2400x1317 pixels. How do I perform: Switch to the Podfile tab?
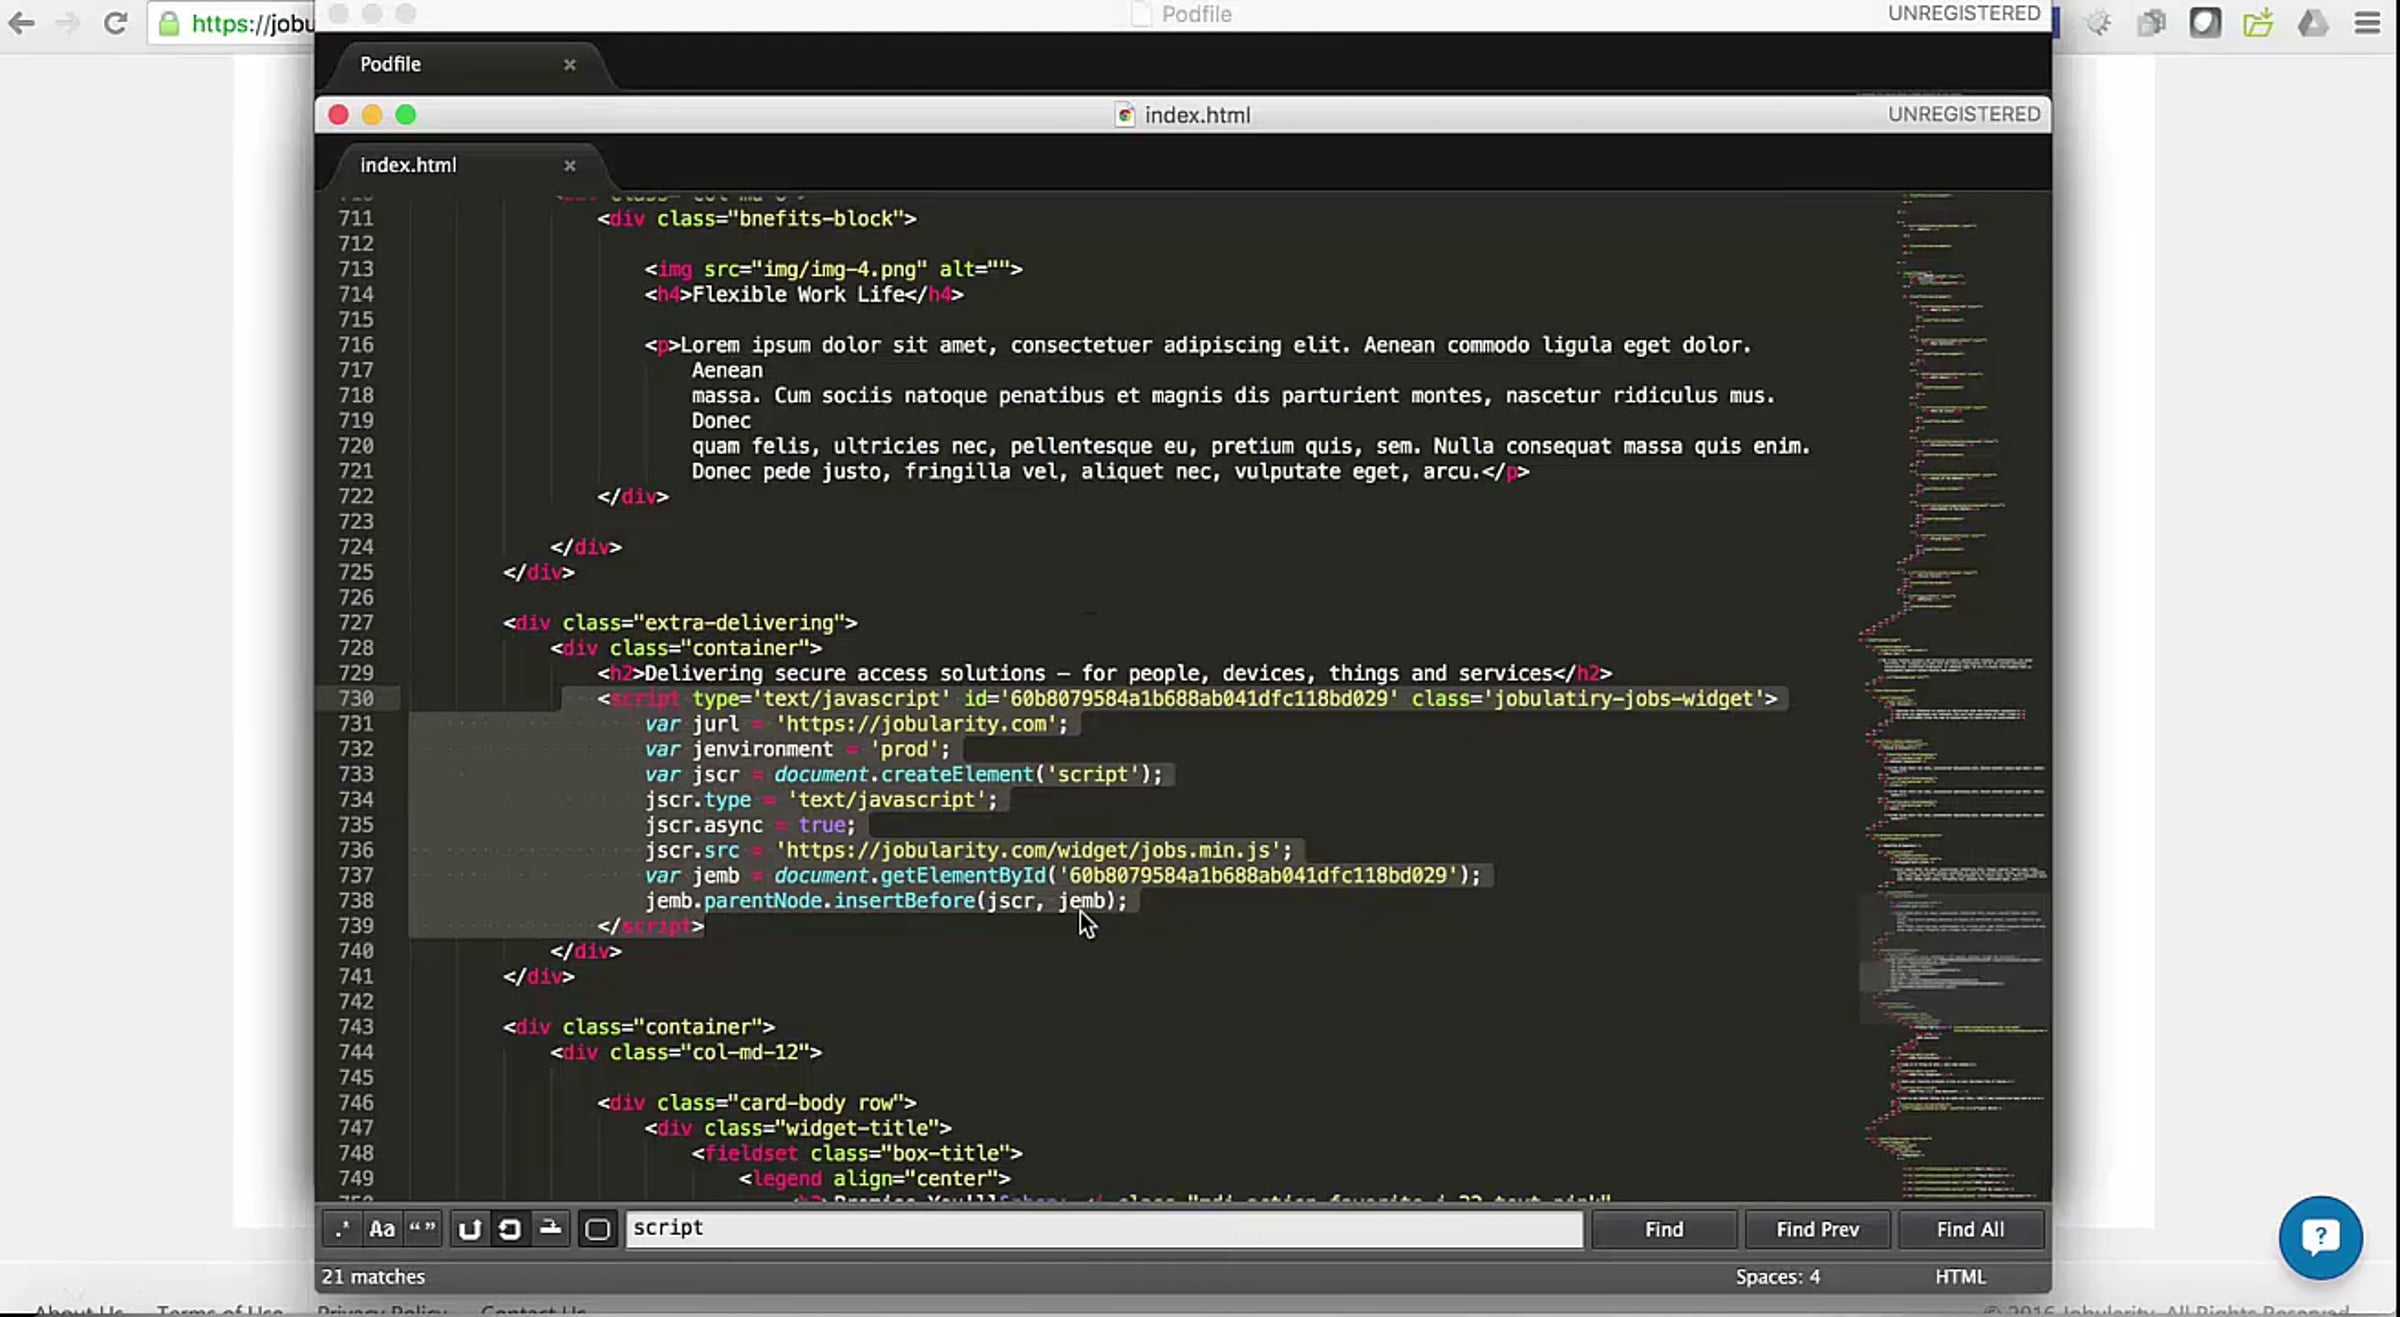[x=391, y=64]
